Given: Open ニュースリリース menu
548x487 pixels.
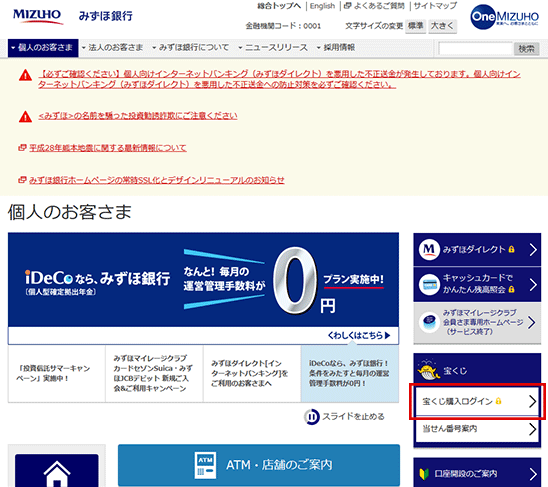Looking at the screenshot, I should pyautogui.click(x=273, y=48).
